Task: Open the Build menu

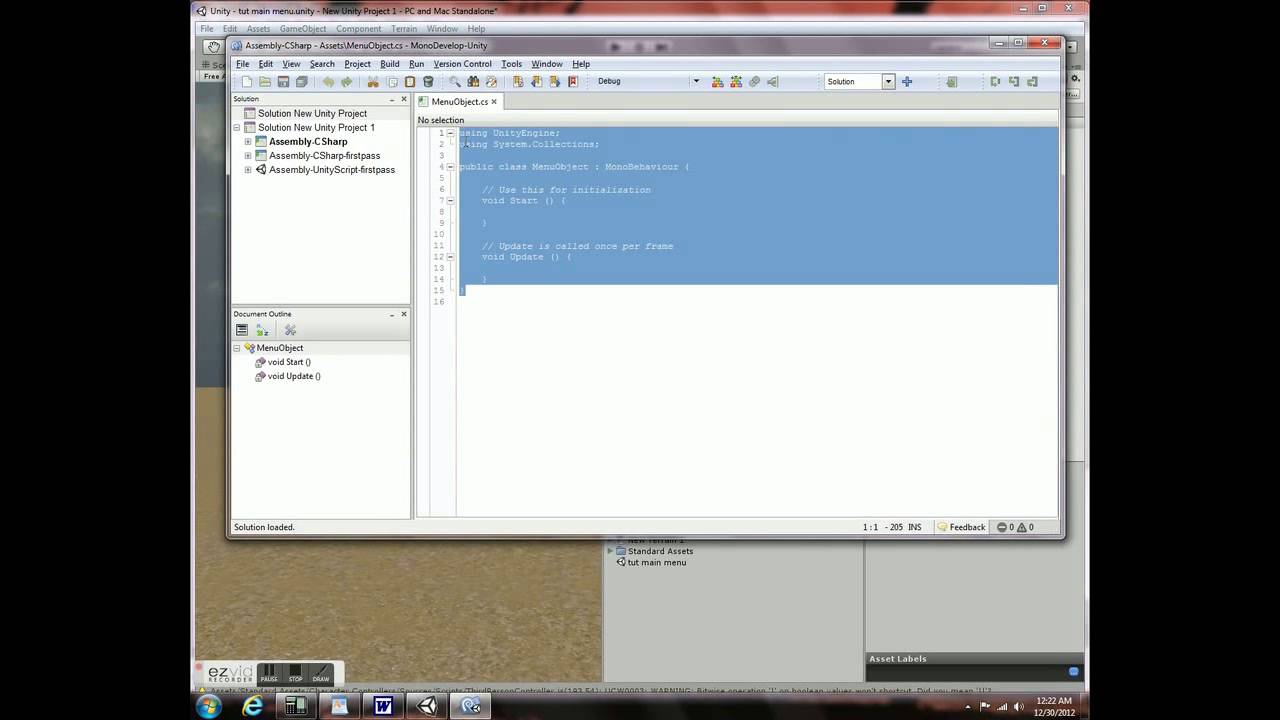Action: tap(390, 64)
